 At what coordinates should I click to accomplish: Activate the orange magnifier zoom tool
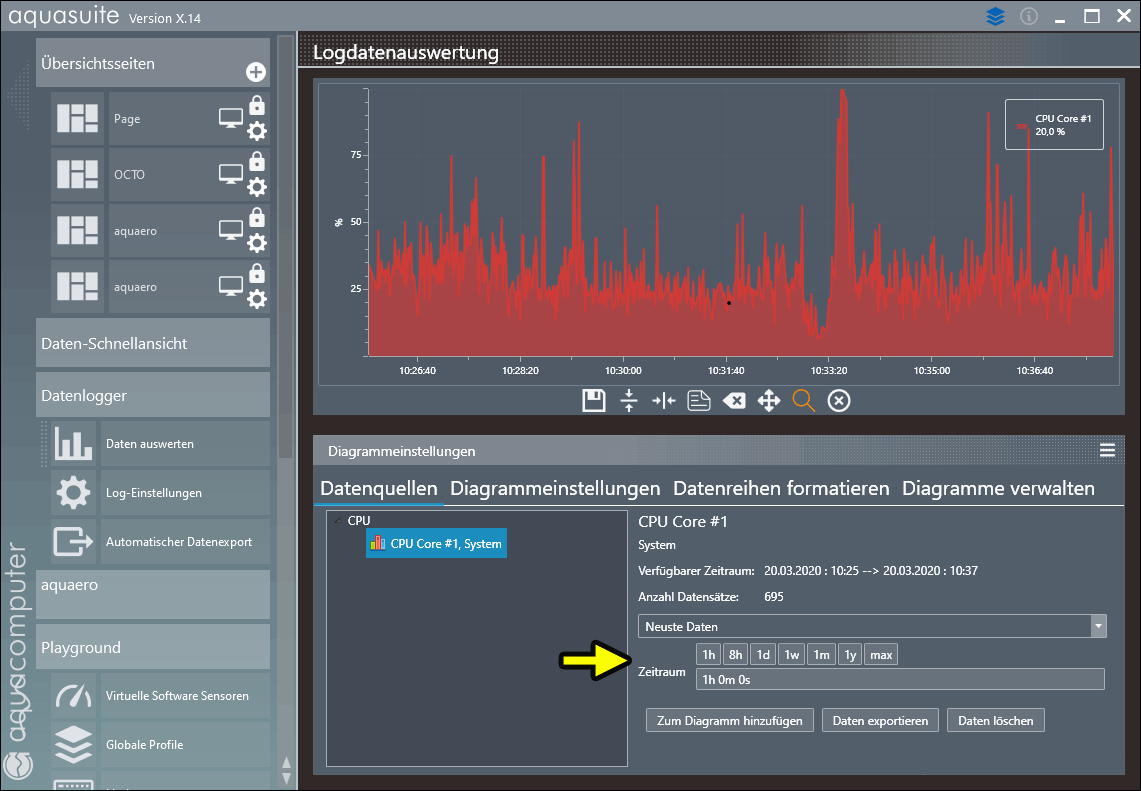[803, 401]
